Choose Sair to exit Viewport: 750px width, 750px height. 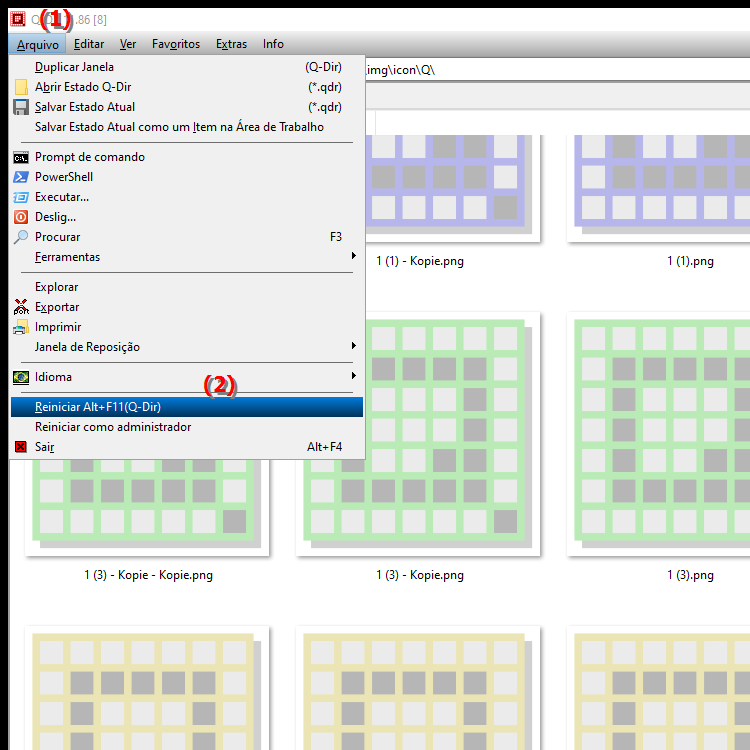(x=187, y=447)
